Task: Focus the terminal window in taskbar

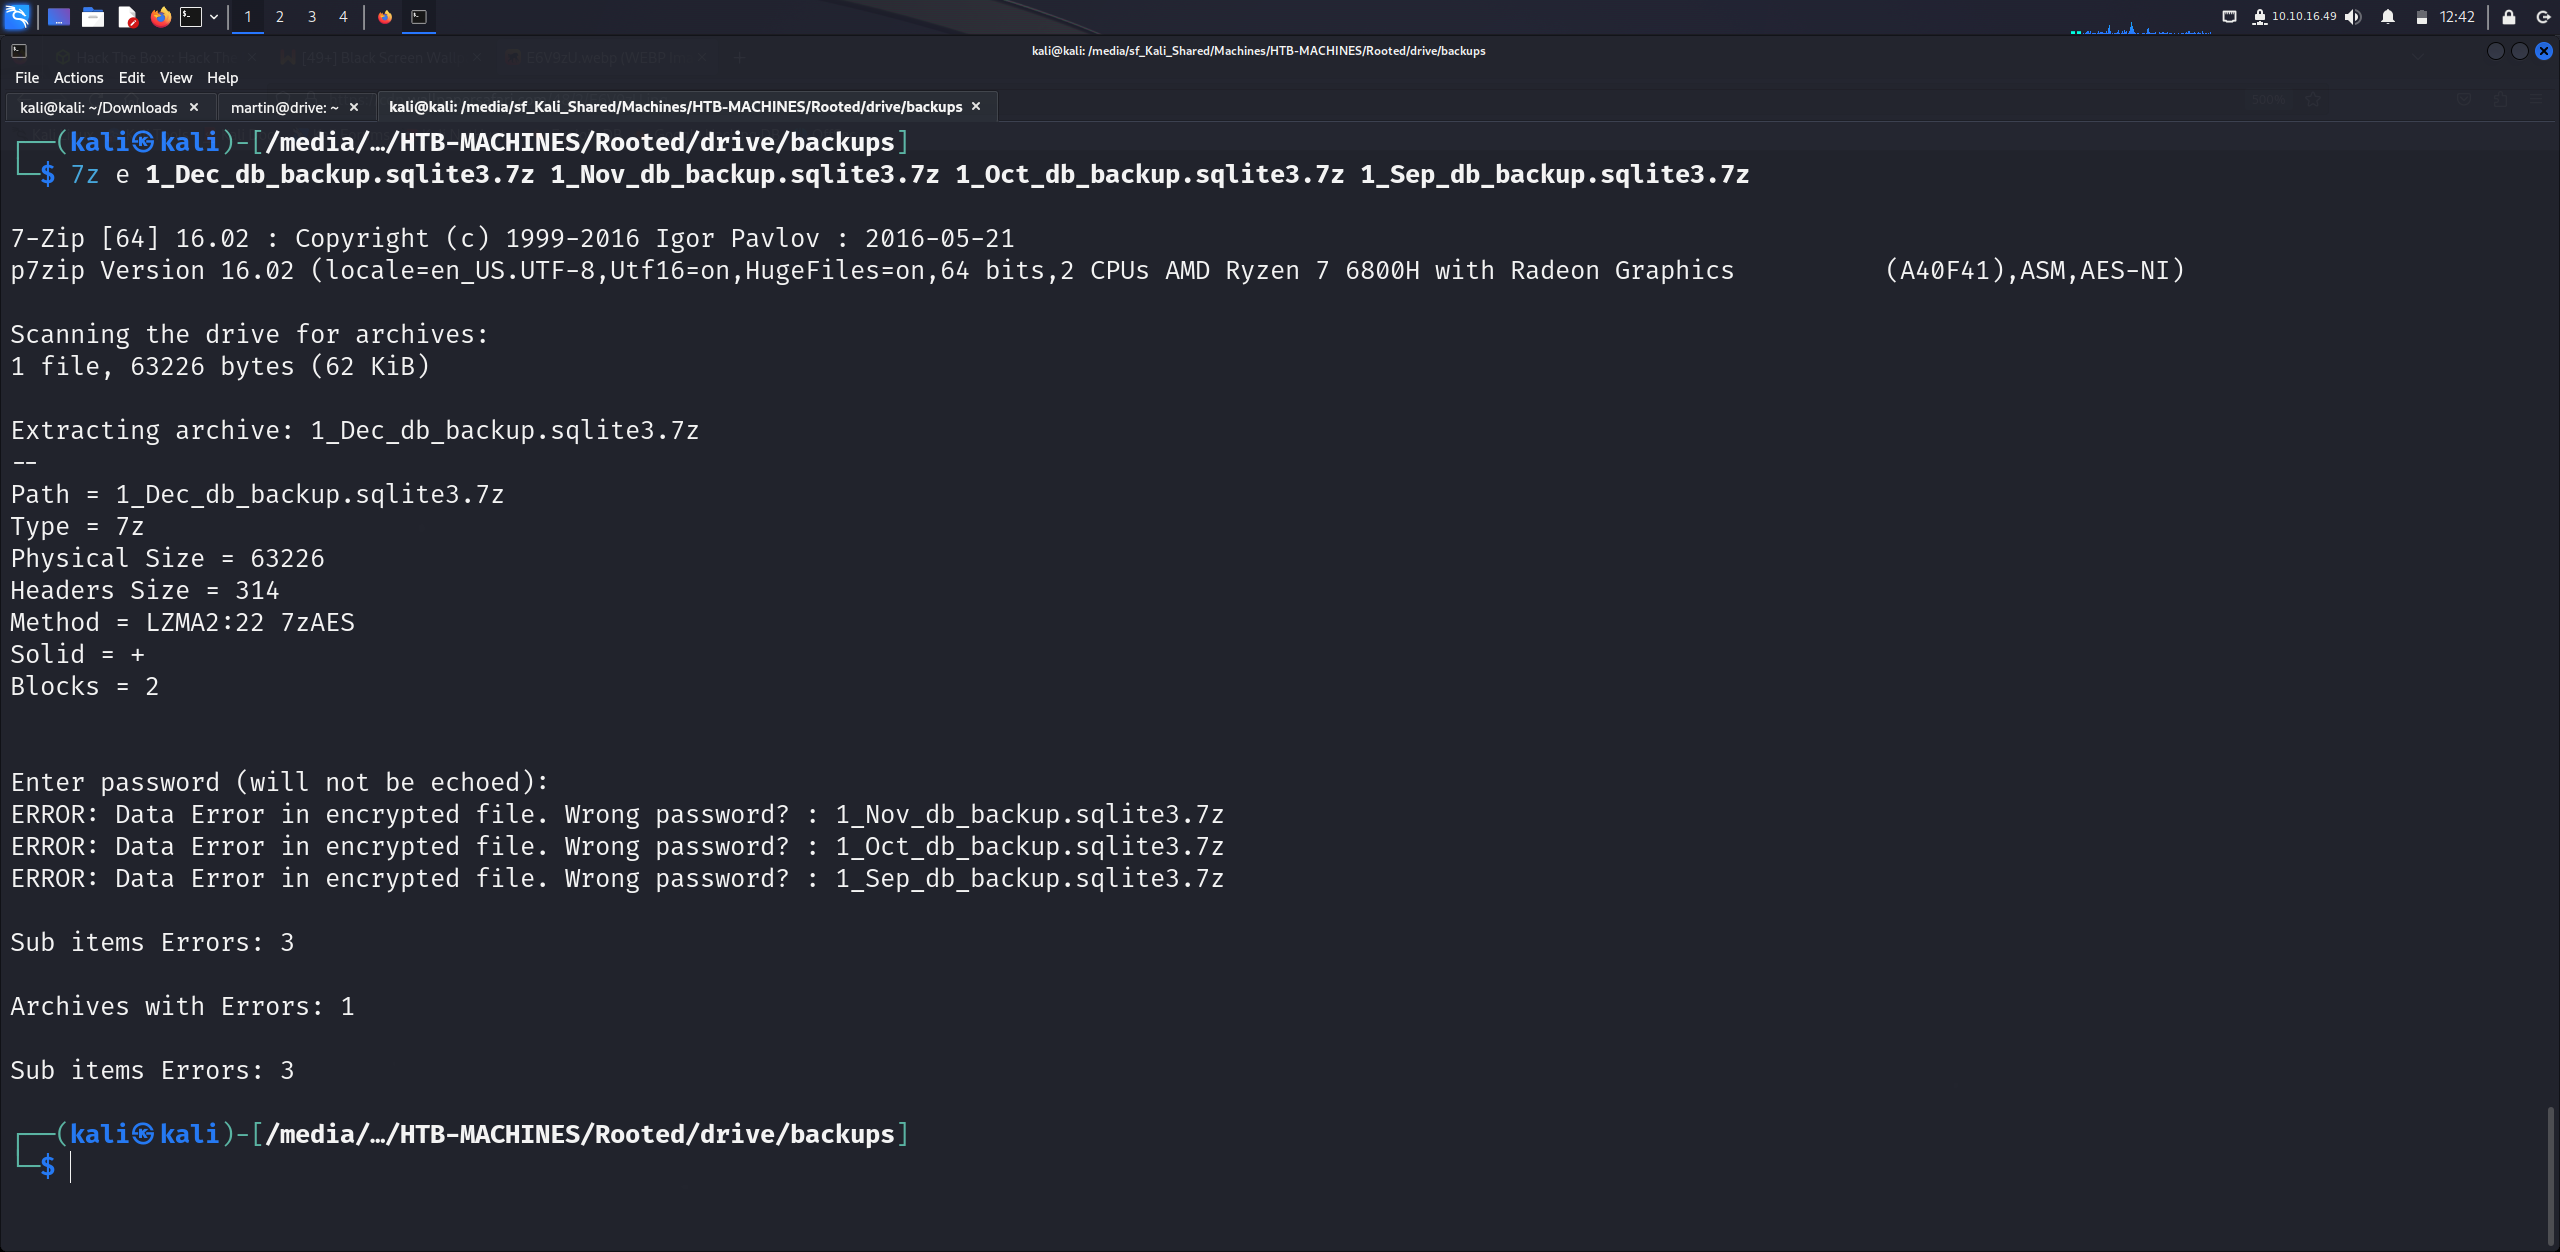Action: pyautogui.click(x=419, y=17)
